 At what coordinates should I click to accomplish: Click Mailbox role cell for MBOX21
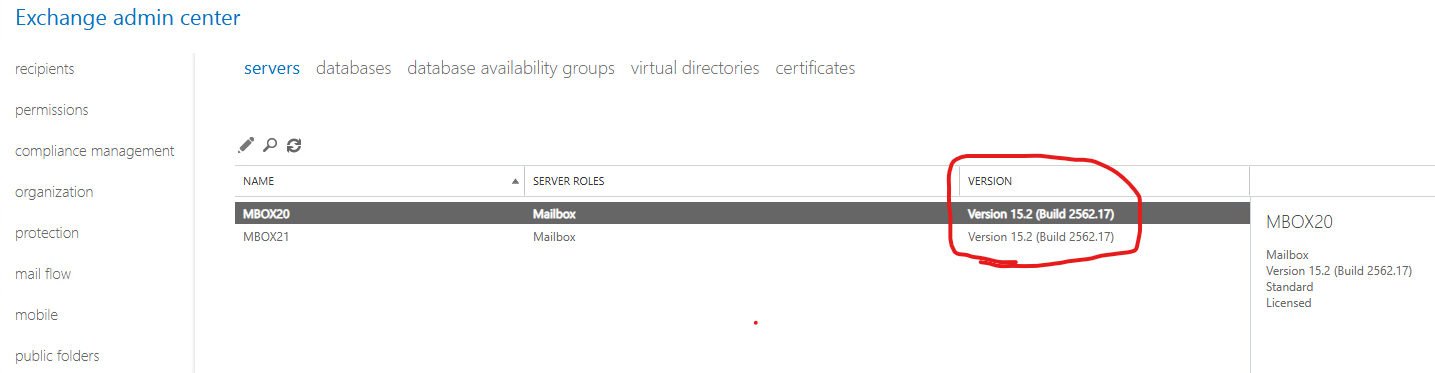click(x=555, y=237)
